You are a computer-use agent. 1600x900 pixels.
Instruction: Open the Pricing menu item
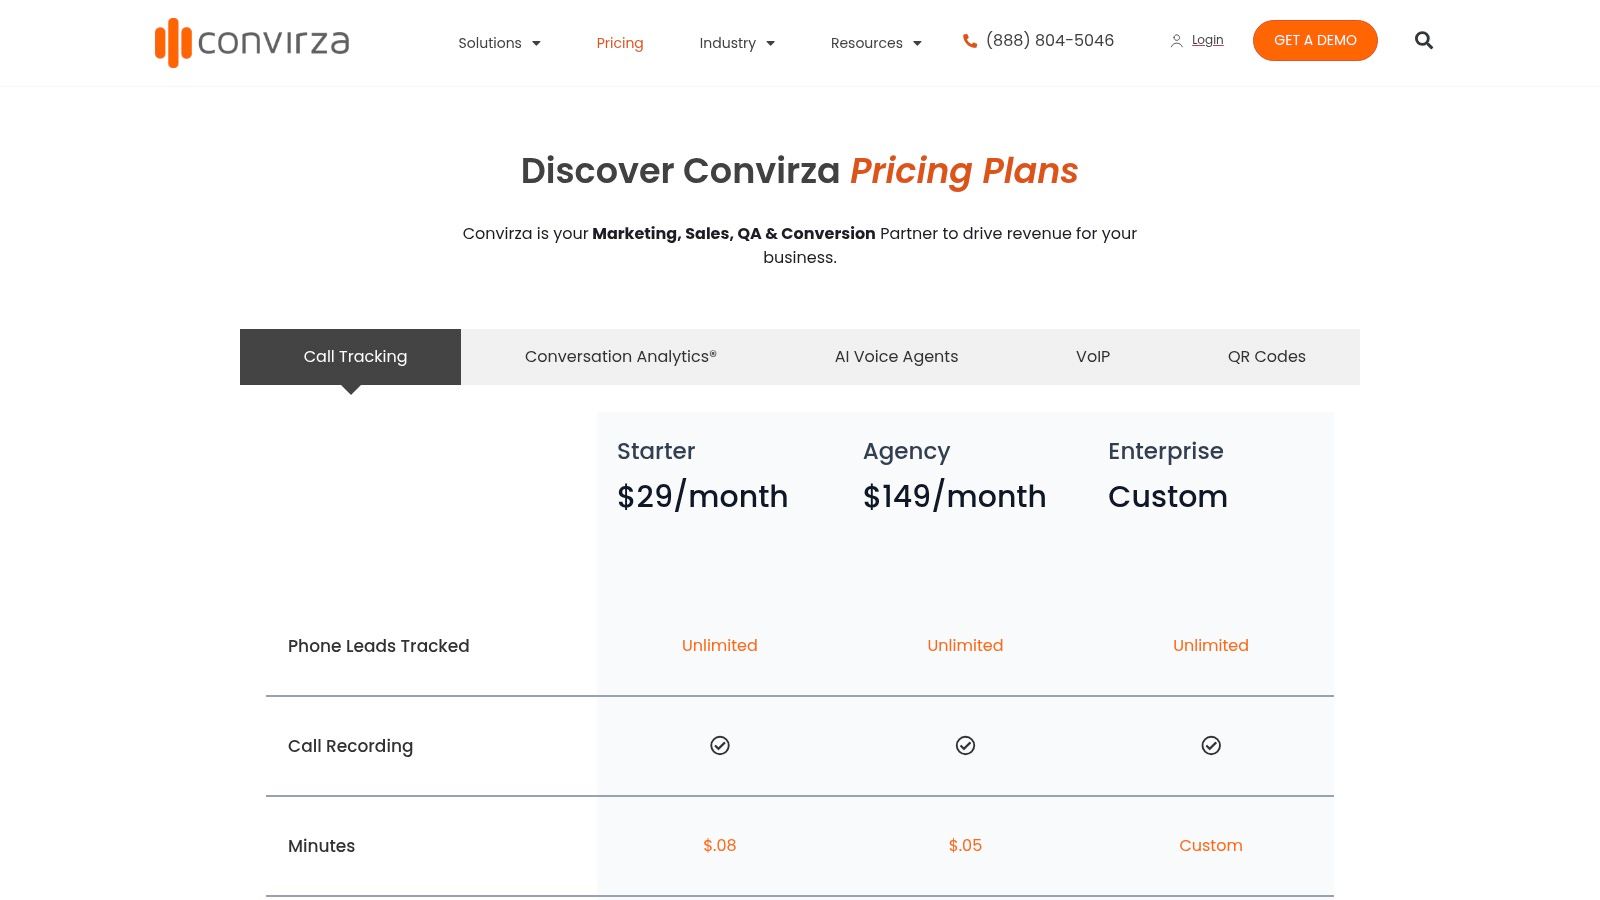620,43
